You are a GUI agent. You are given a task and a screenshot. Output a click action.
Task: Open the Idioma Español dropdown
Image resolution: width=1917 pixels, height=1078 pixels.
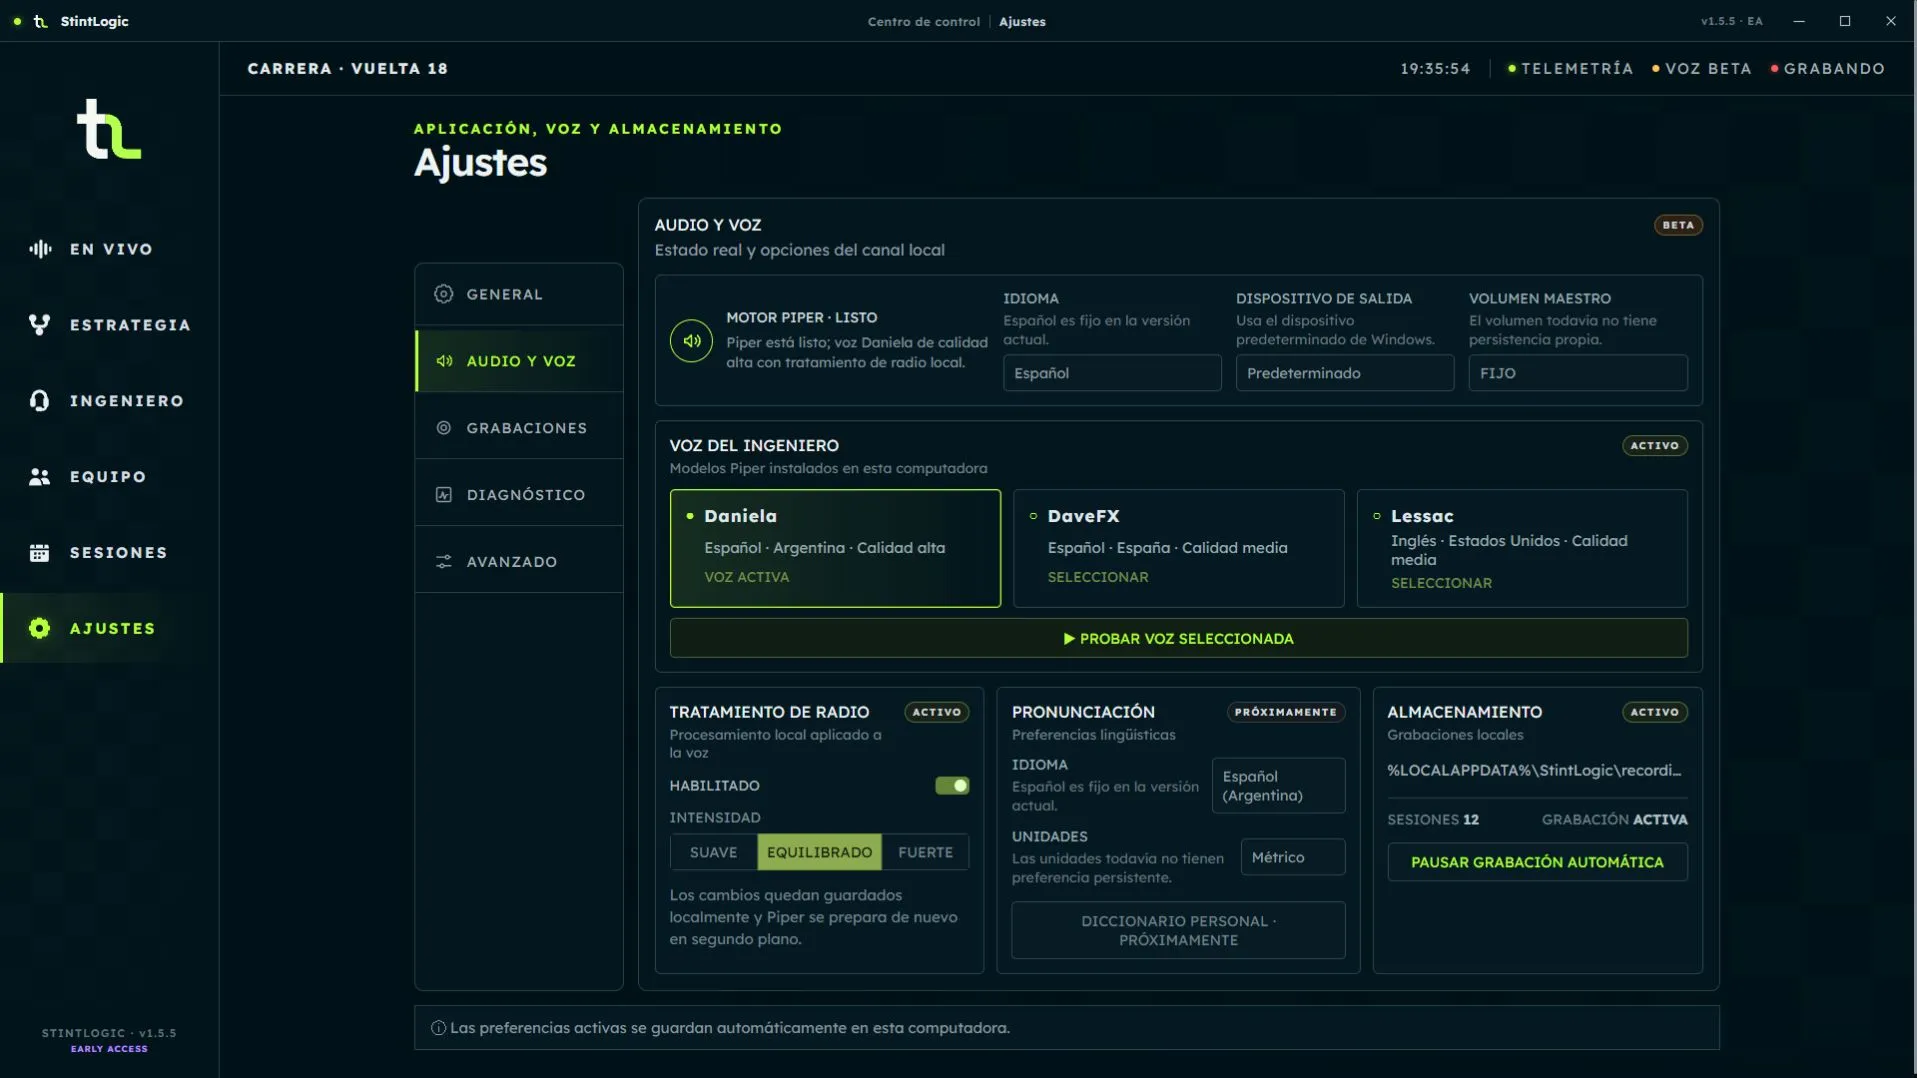point(1112,373)
